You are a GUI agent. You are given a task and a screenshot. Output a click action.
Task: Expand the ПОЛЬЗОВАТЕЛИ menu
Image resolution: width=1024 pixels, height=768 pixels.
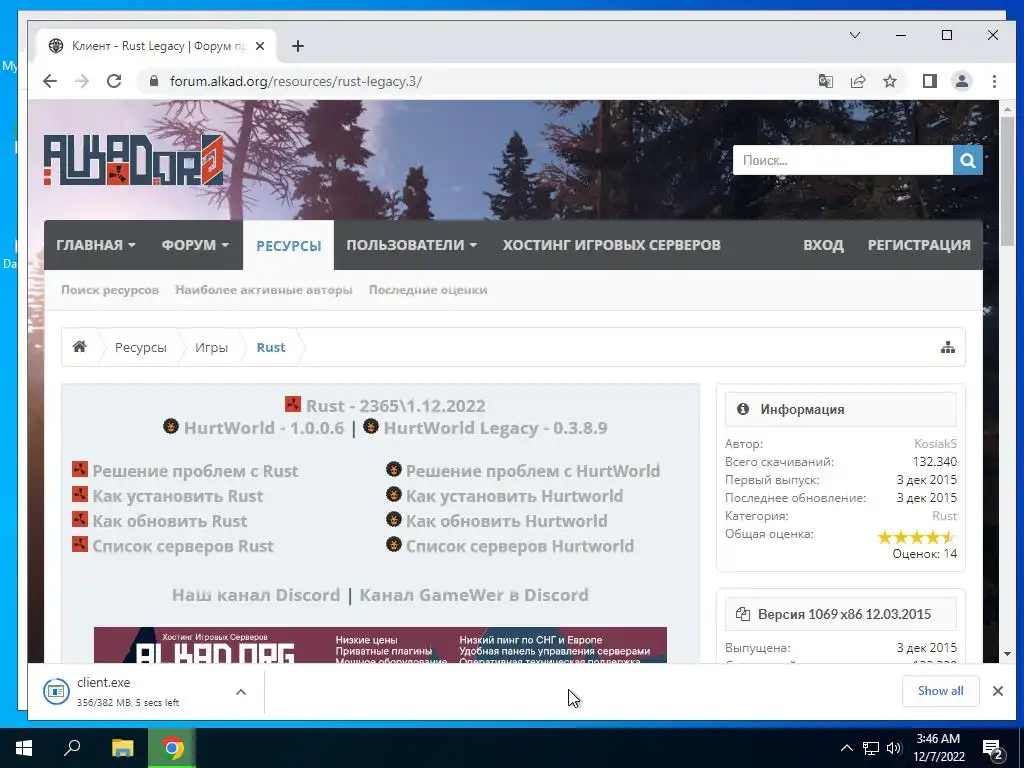pos(411,245)
